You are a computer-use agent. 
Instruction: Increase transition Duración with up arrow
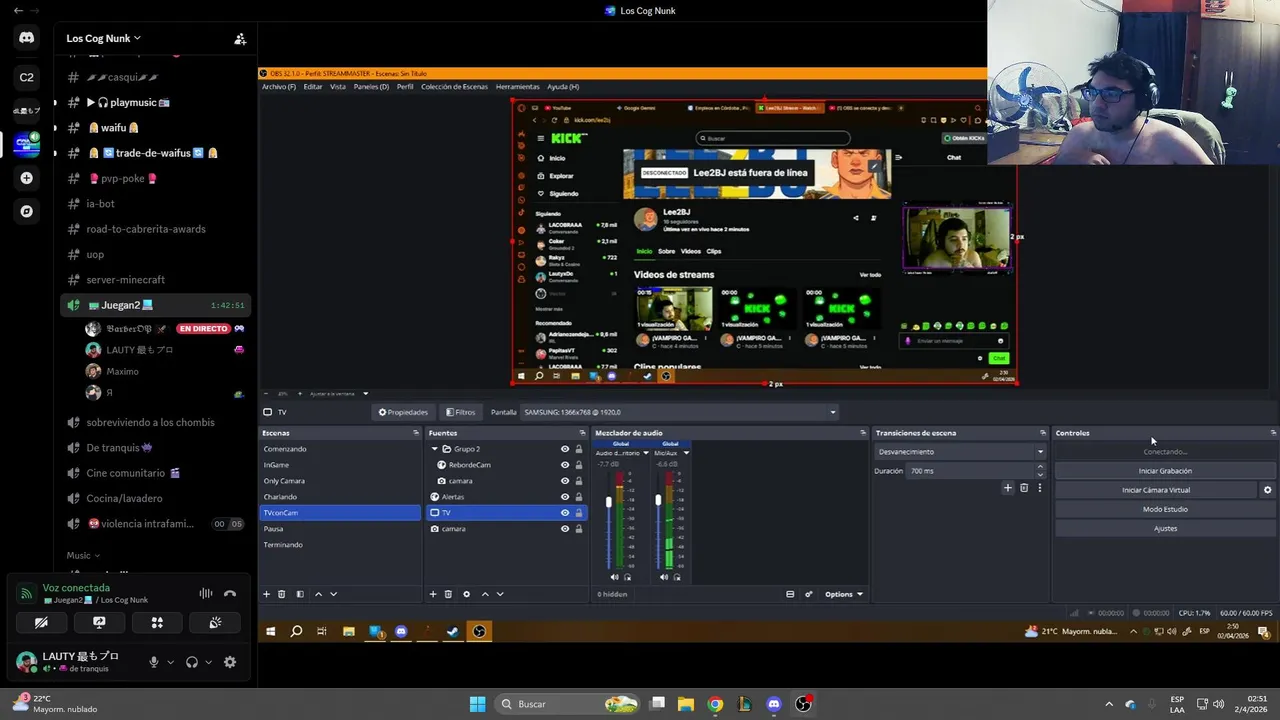coord(1040,467)
